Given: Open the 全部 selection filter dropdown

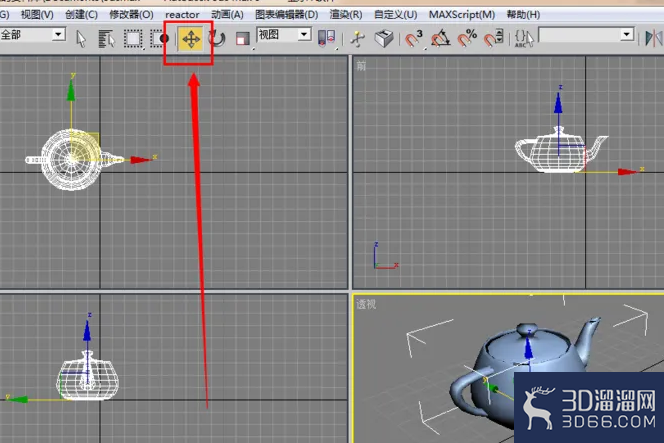Looking at the screenshot, I should [59, 34].
